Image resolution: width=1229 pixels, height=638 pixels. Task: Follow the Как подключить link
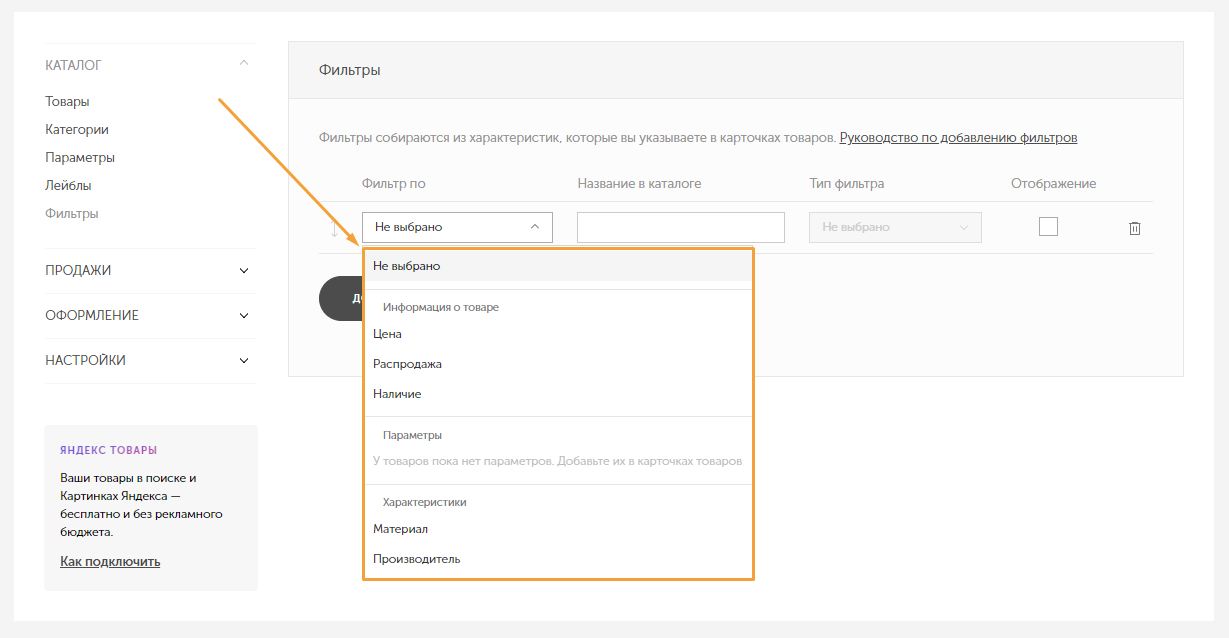coord(110,562)
